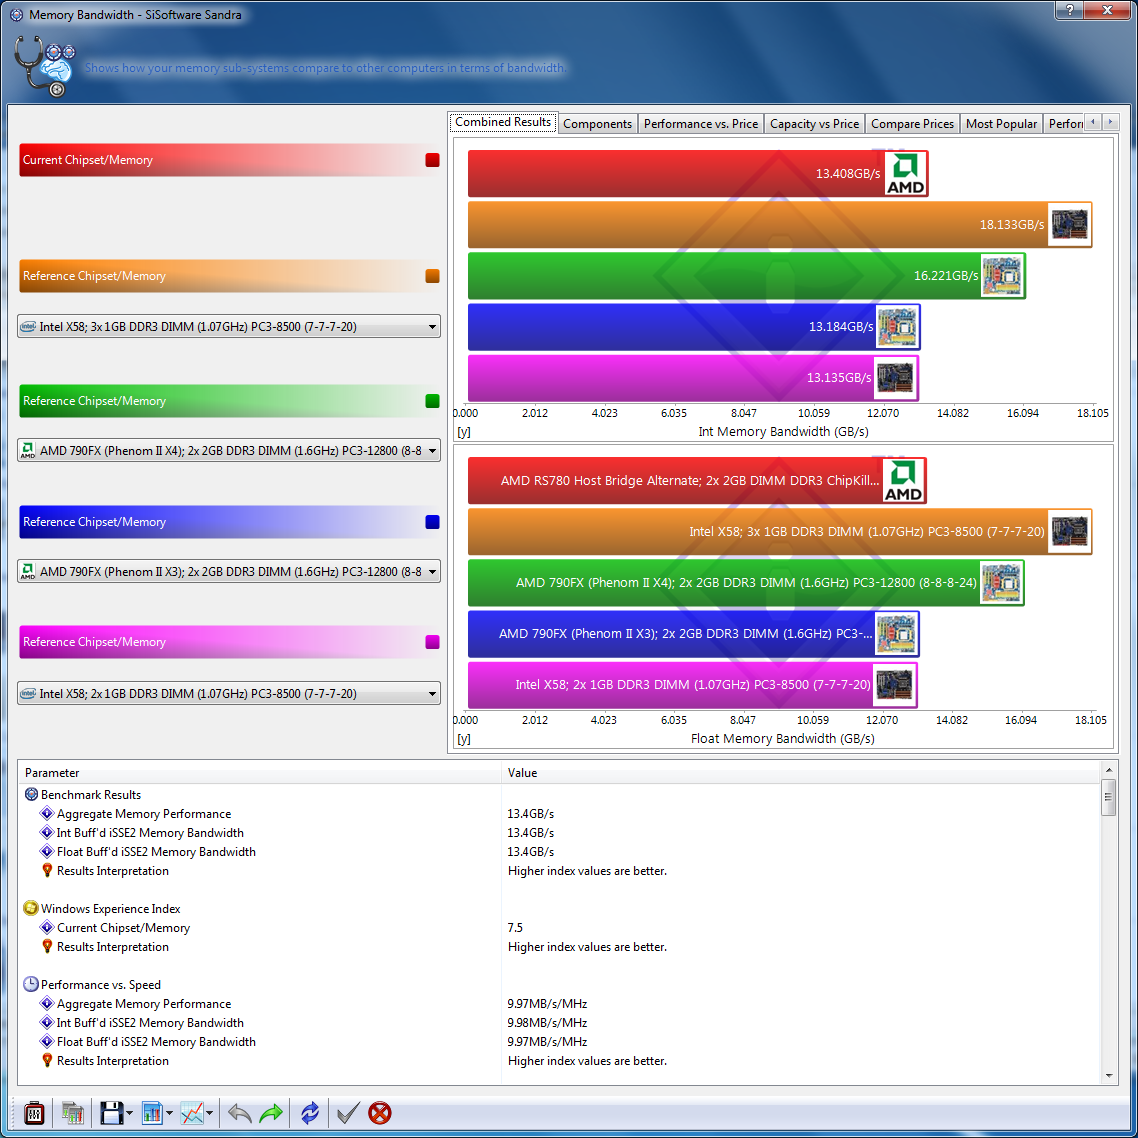Switch to the Combined Results tab
Screen dimensions: 1138x1138
point(503,122)
